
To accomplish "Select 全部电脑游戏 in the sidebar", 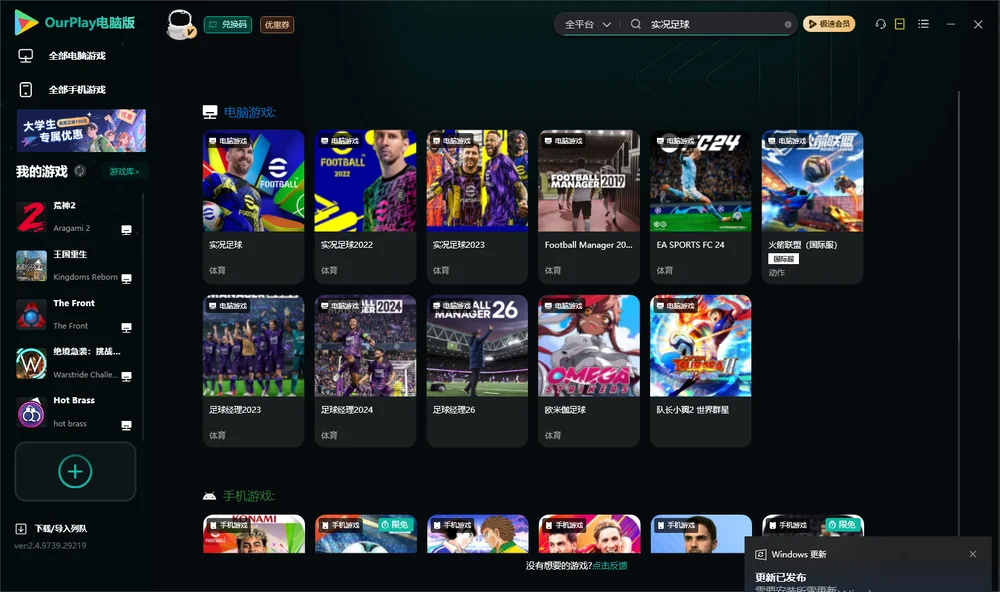I will point(77,56).
